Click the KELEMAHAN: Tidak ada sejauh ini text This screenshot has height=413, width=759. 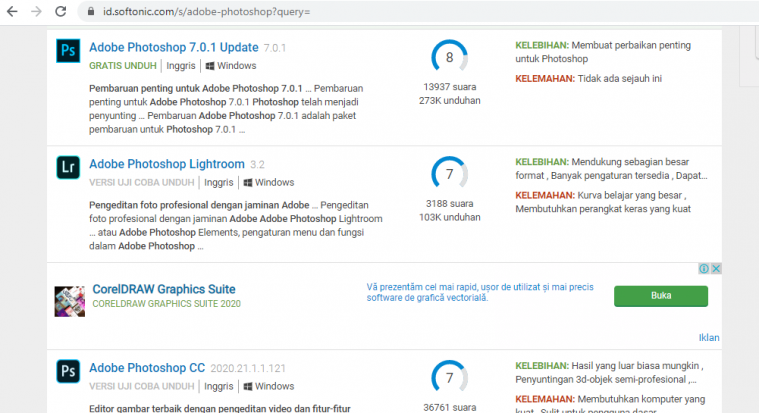click(588, 78)
